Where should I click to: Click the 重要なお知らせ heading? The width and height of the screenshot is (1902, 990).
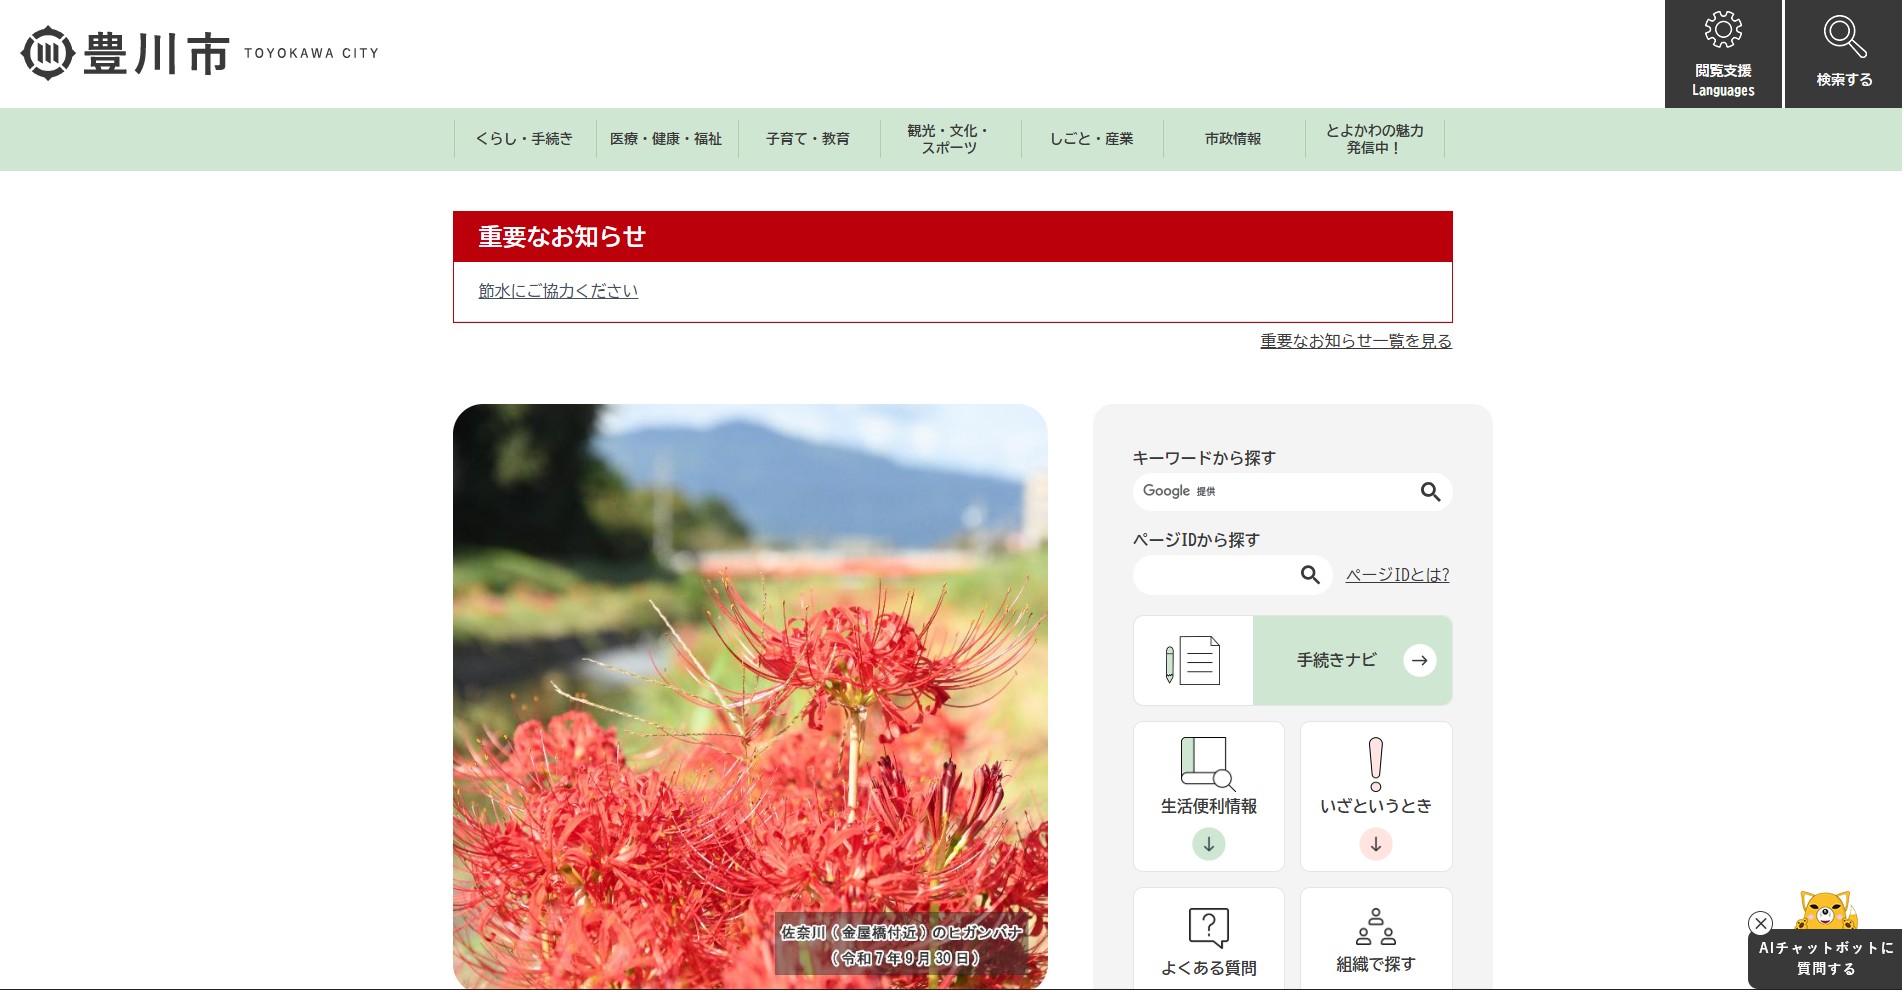pos(562,237)
